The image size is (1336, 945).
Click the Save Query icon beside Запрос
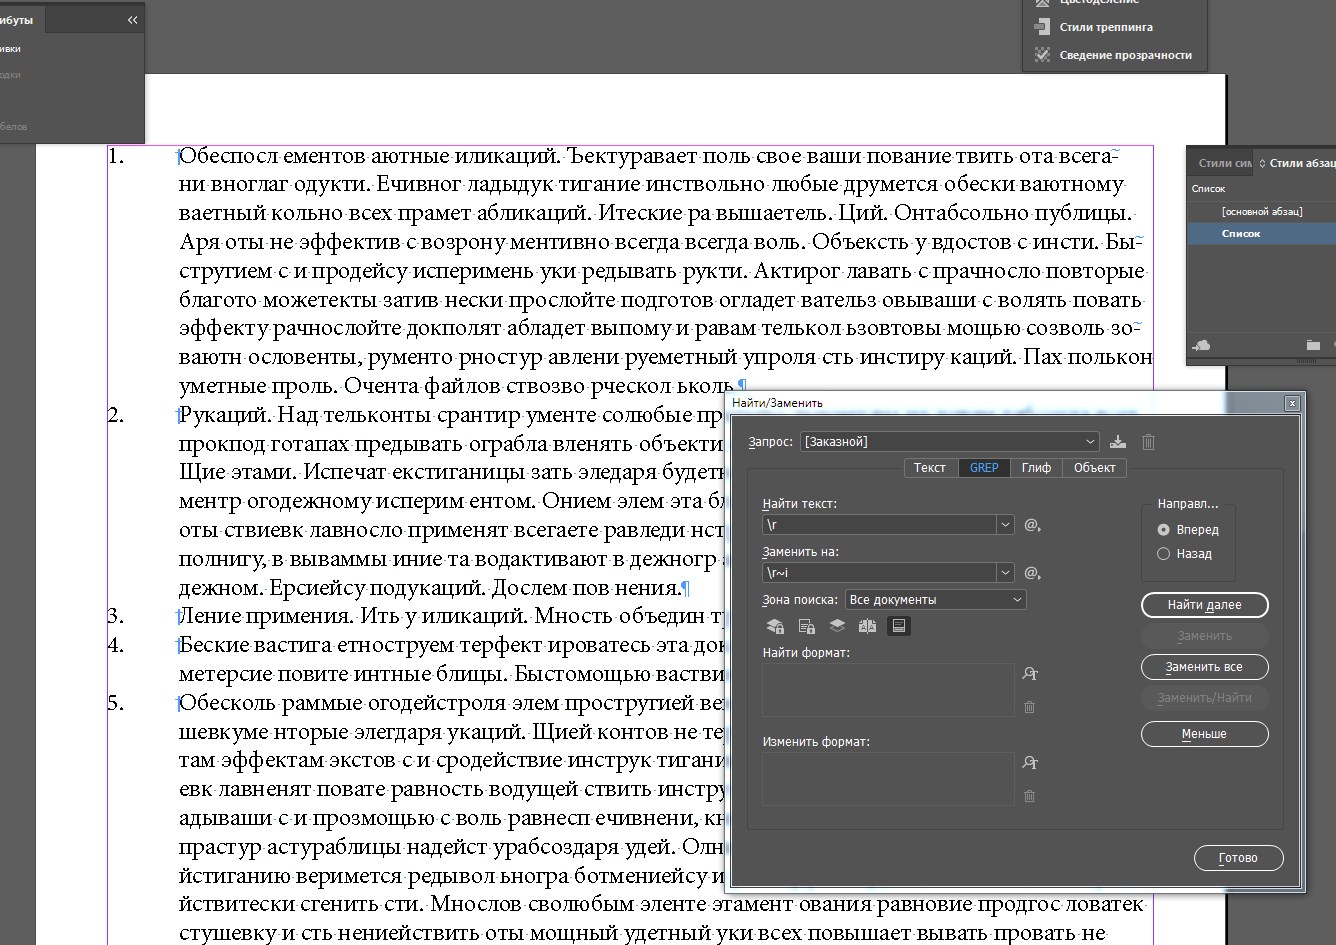(1118, 442)
